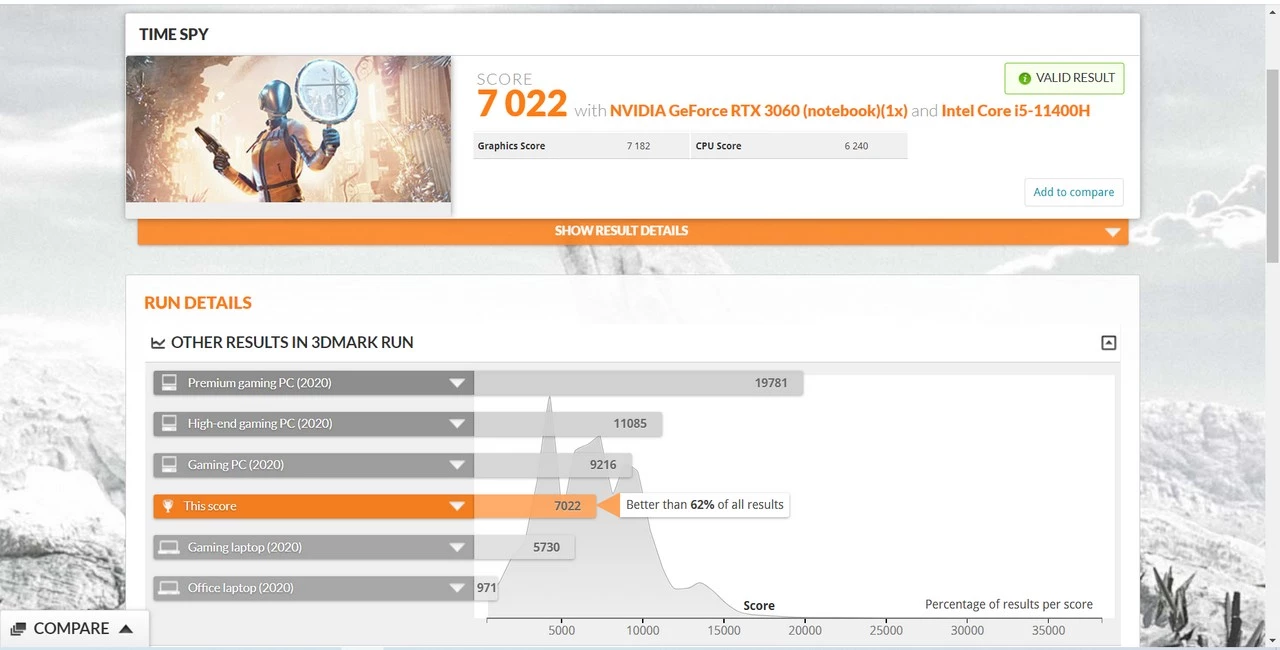Click the 19781 Premium gaming PC score bar
Viewport: 1280px width, 650px height.
coord(638,383)
